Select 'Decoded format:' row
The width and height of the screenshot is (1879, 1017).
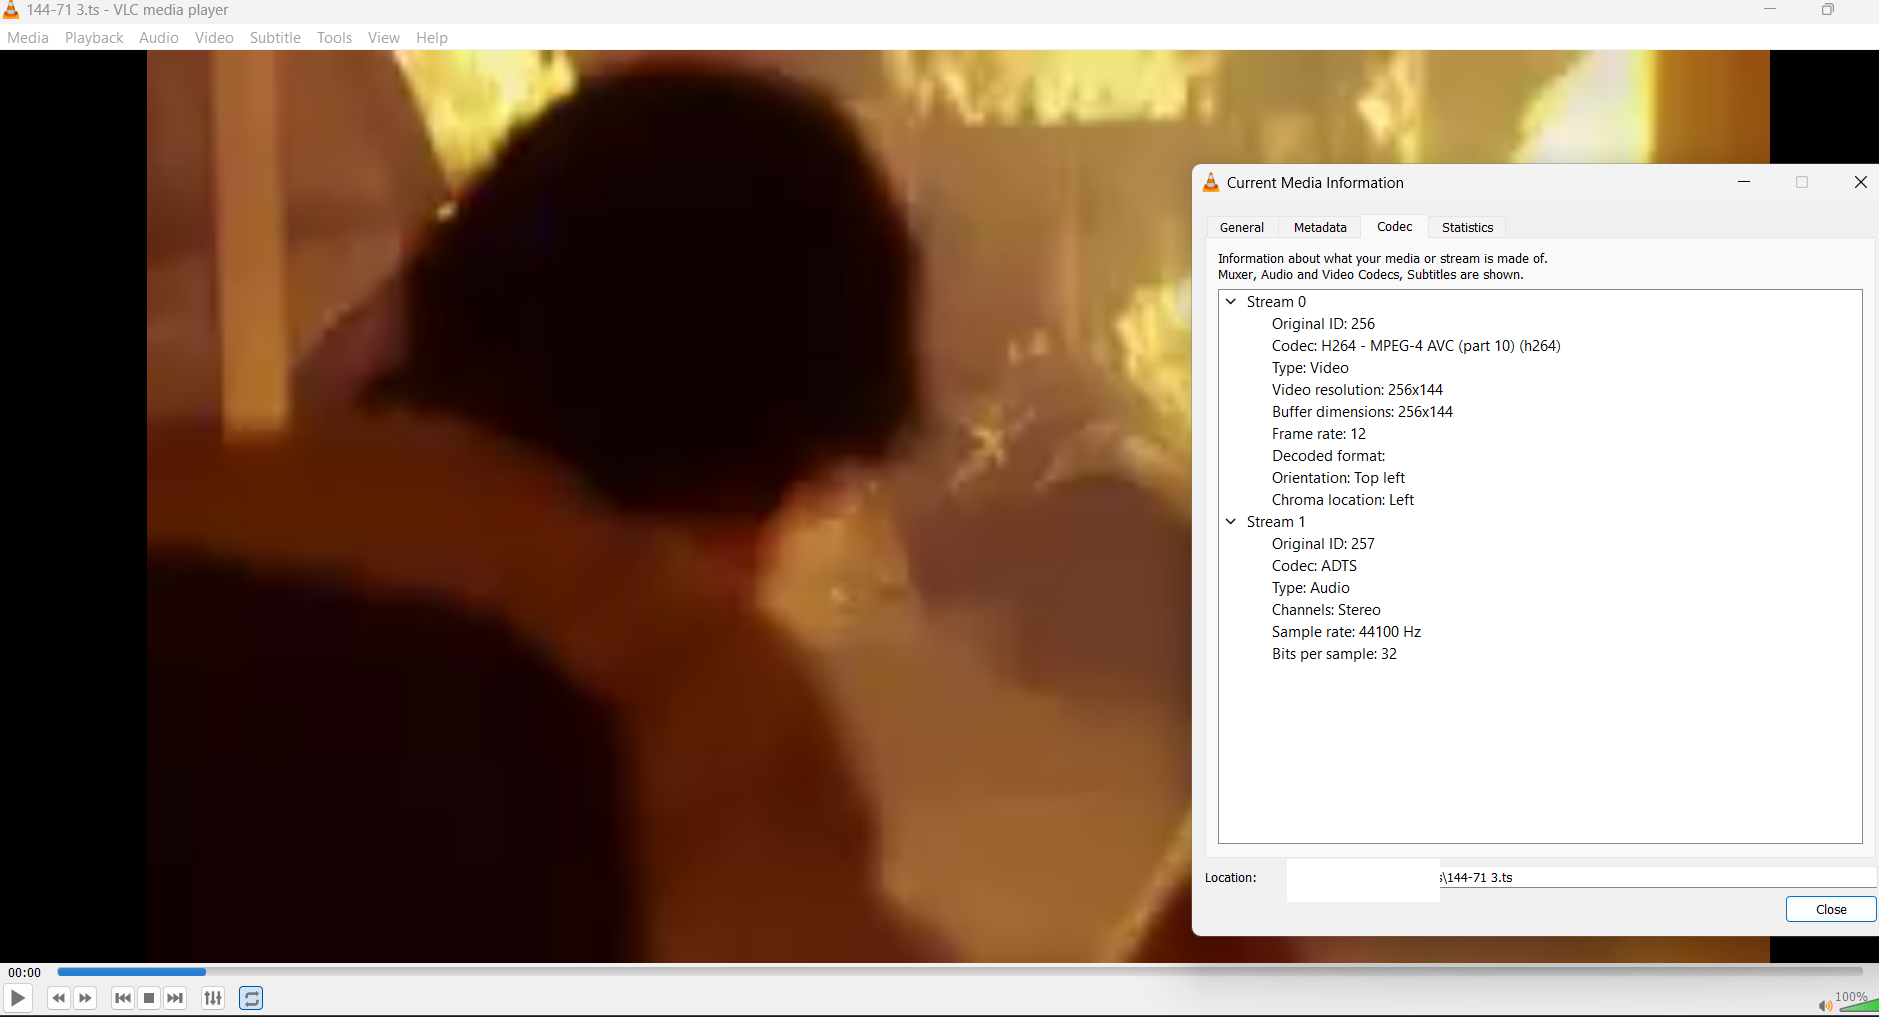tap(1328, 456)
